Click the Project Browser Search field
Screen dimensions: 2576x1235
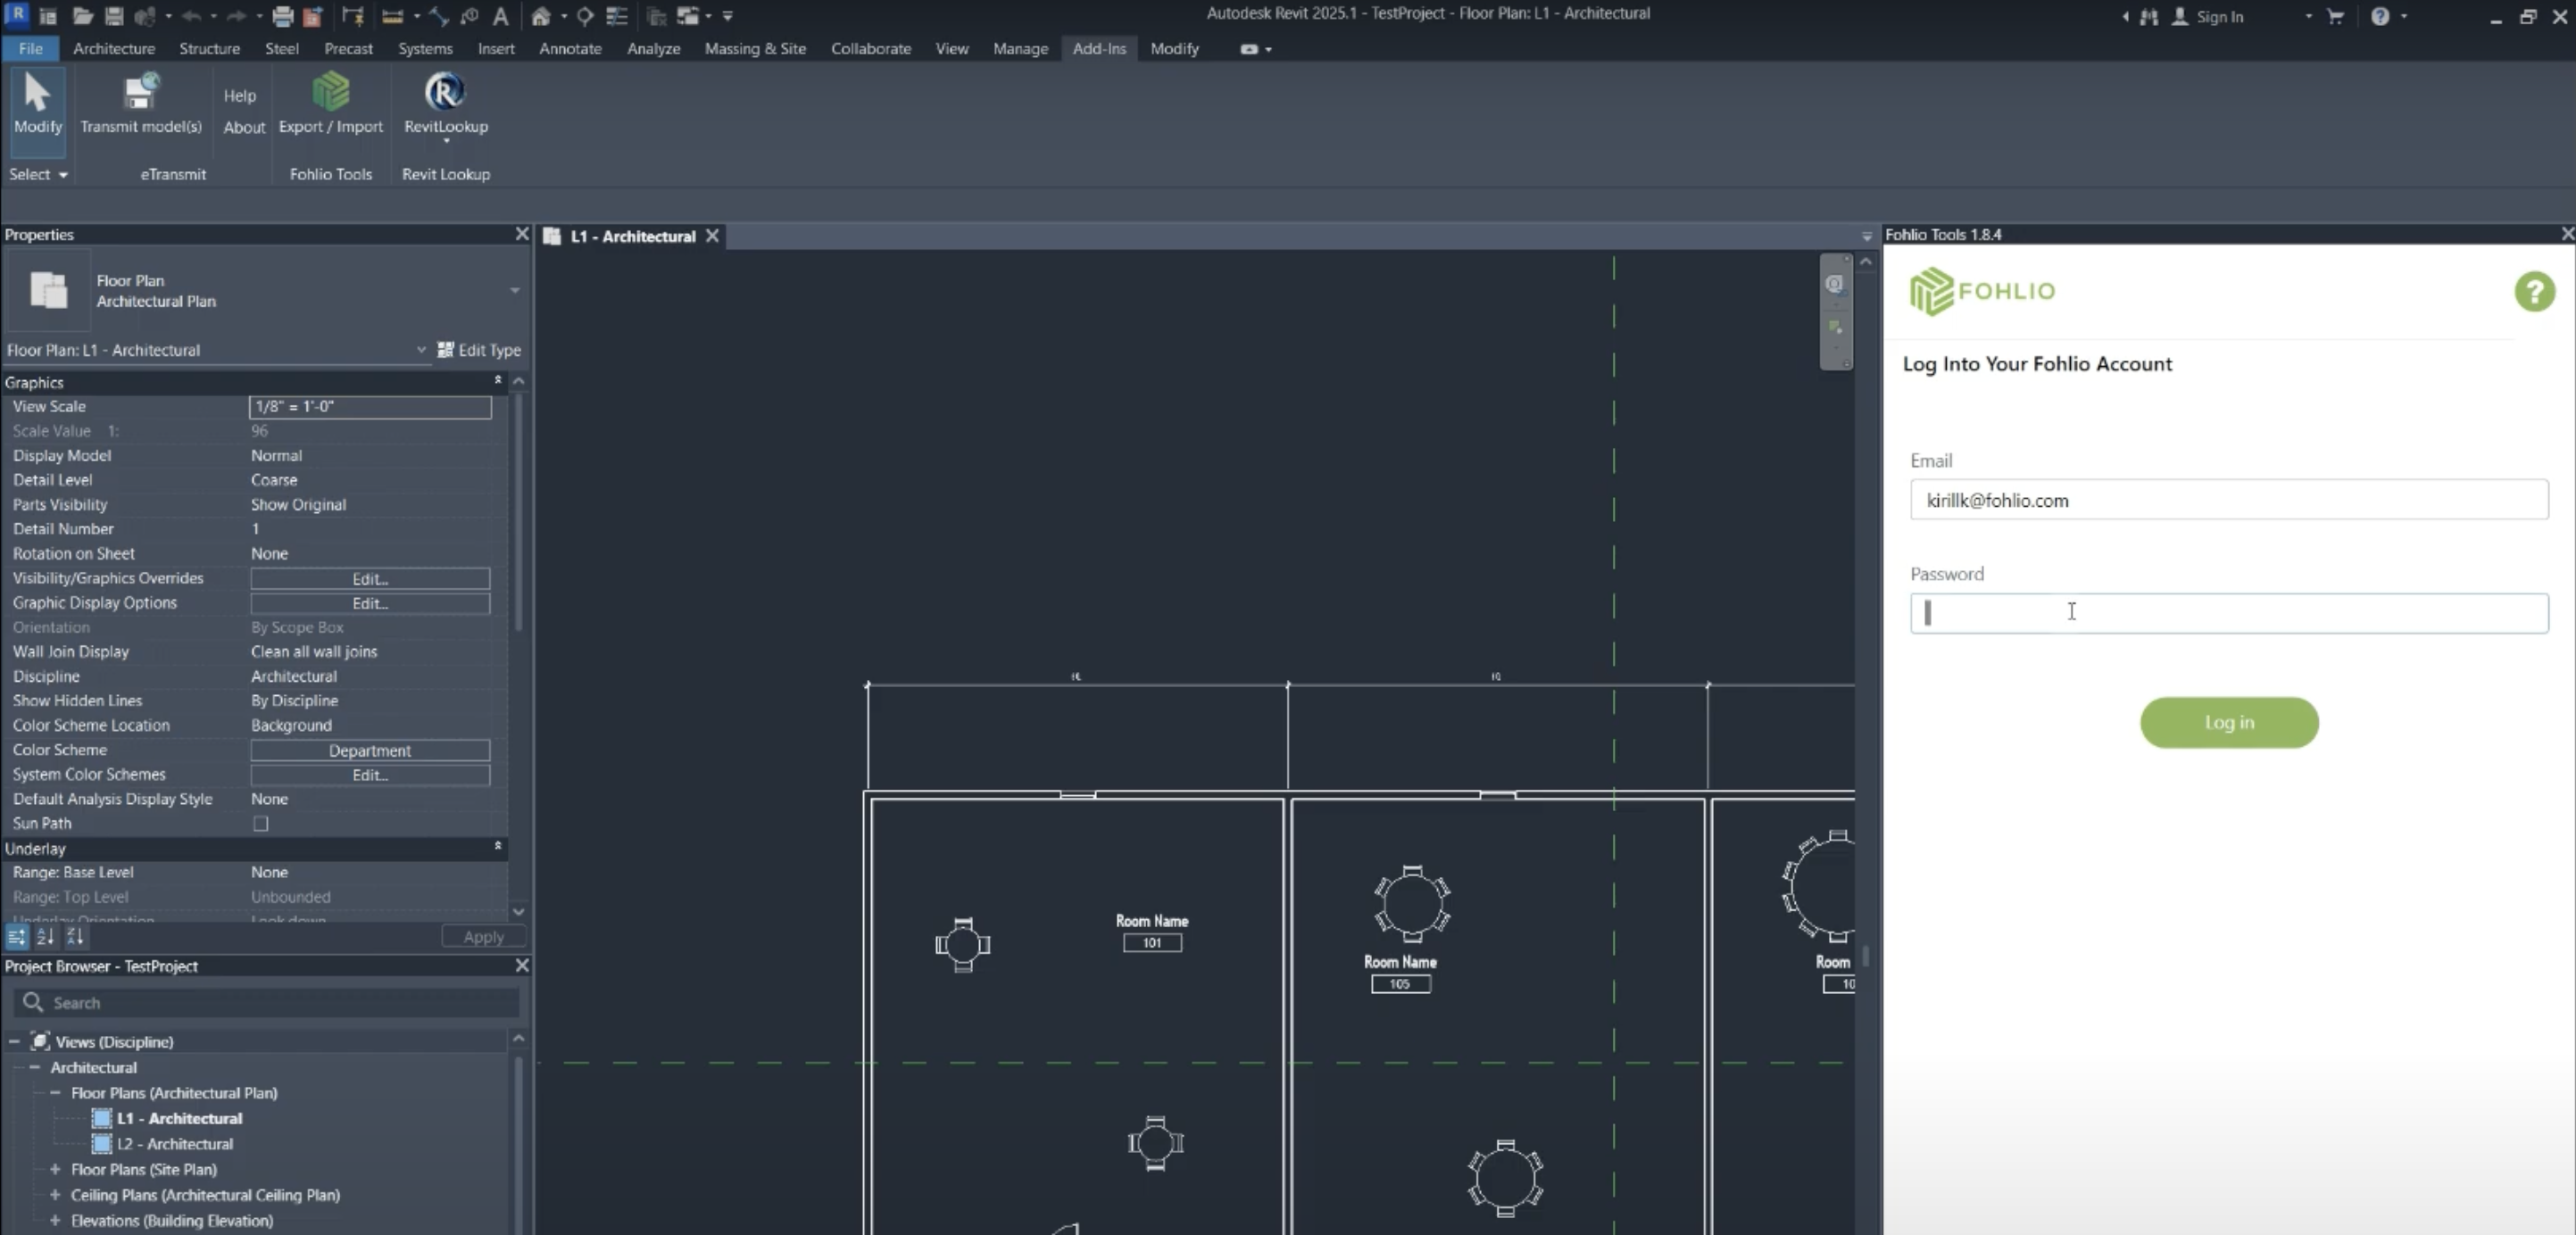click(x=267, y=1003)
